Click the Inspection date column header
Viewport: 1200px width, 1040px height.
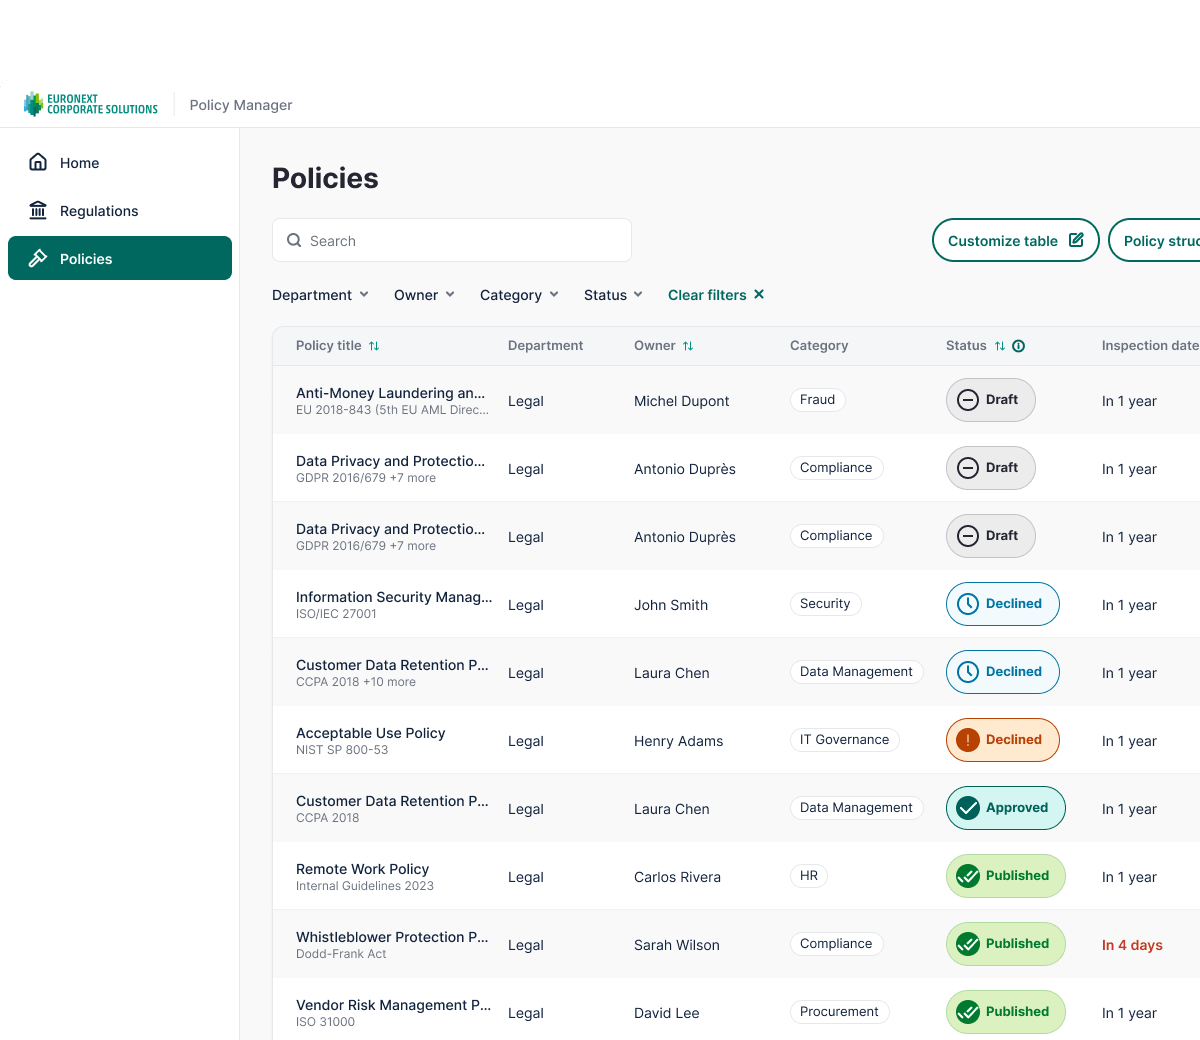coord(1150,345)
